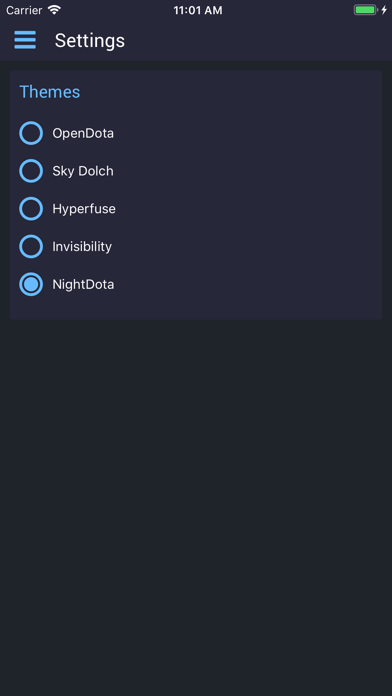Click the Settings title in header
The image size is (392, 696).
(90, 40)
